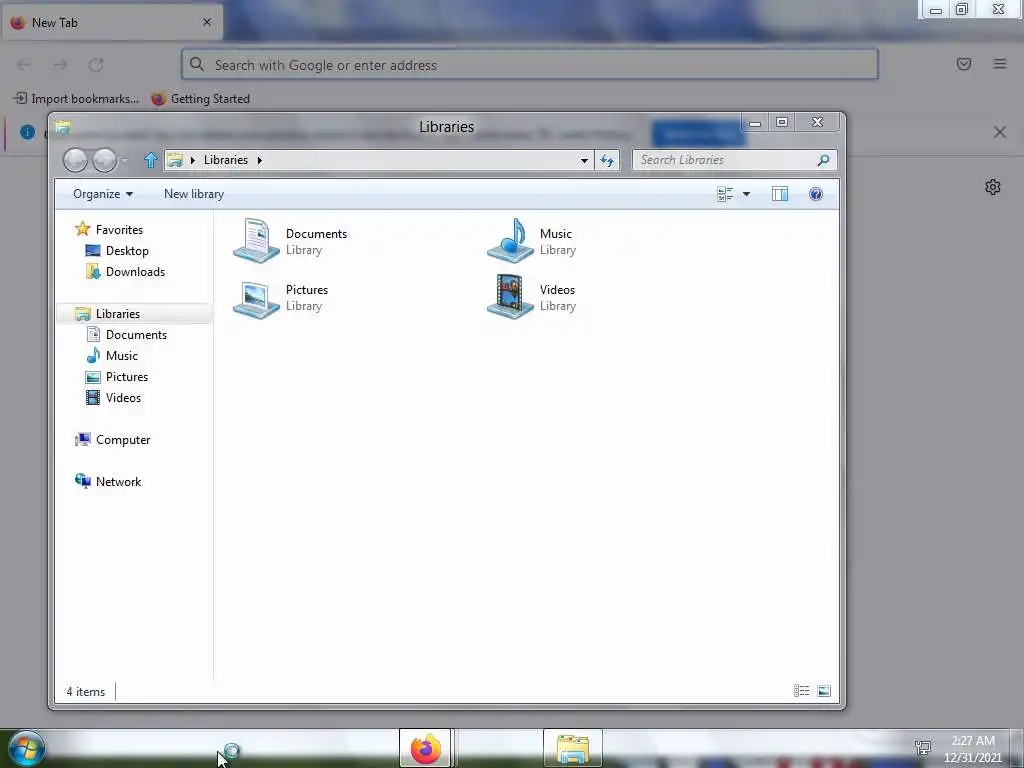Expand address bar history dropdown
This screenshot has height=768, width=1024.
[584, 161]
